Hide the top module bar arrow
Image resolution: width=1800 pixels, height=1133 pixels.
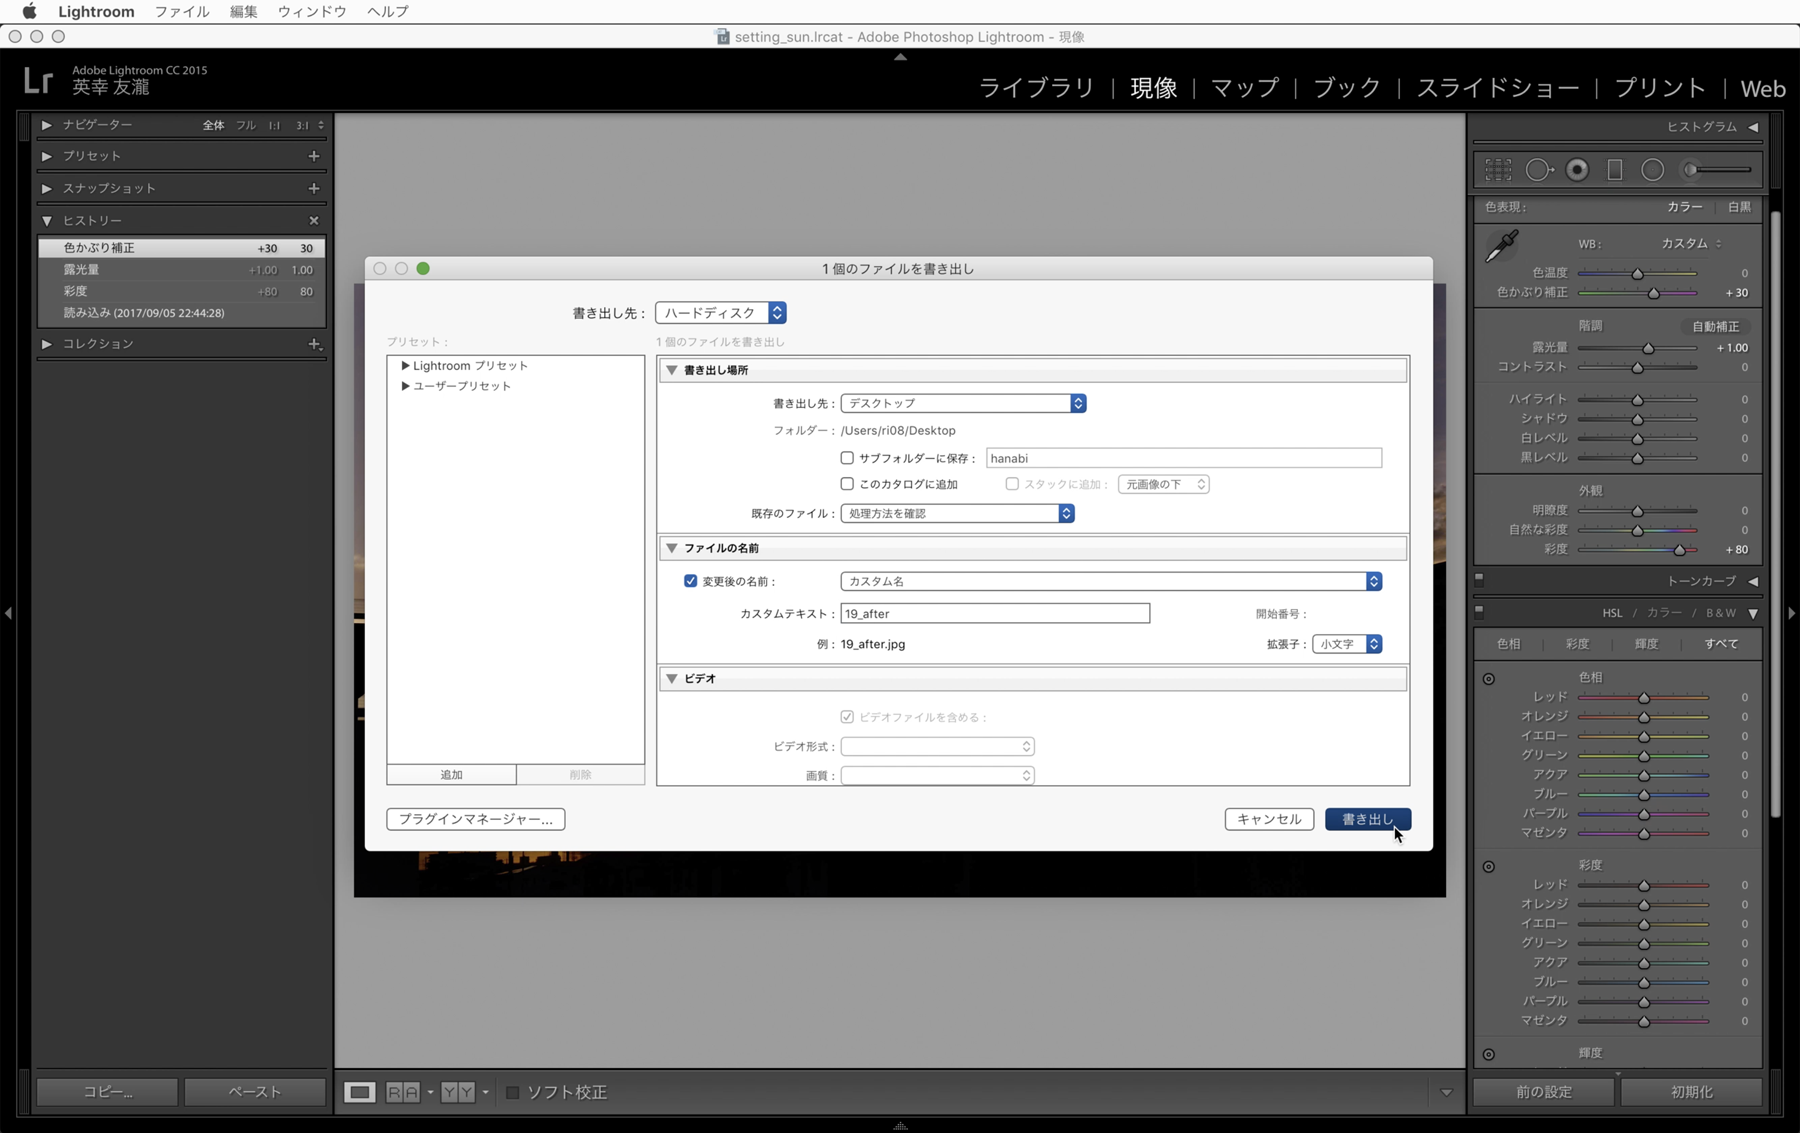click(x=900, y=57)
